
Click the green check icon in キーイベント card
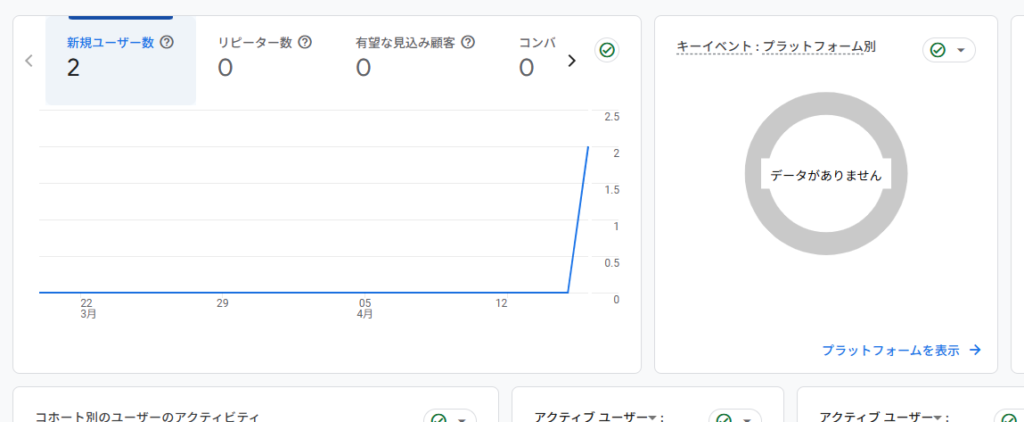pyautogui.click(x=938, y=50)
